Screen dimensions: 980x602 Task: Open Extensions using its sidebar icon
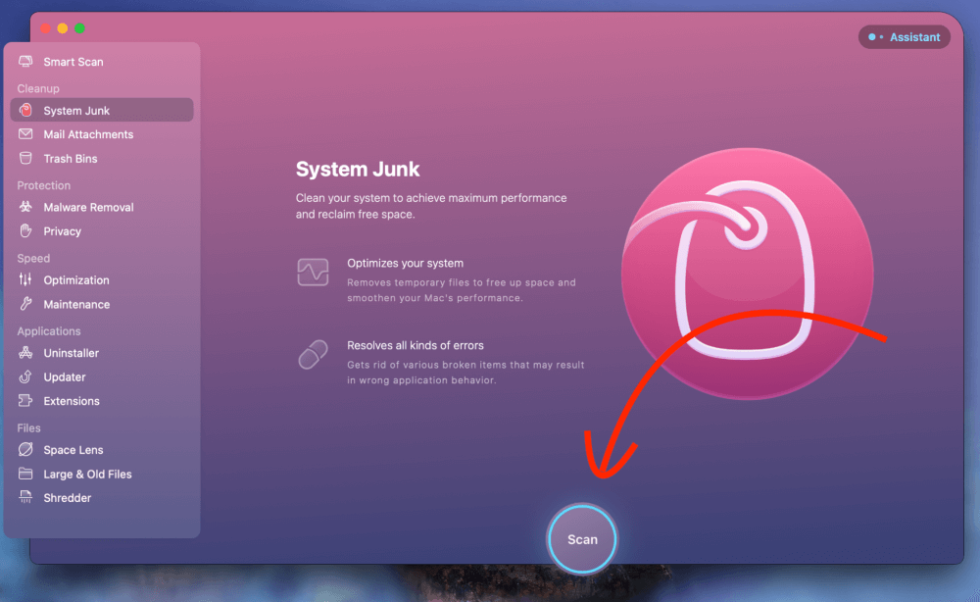coord(24,401)
